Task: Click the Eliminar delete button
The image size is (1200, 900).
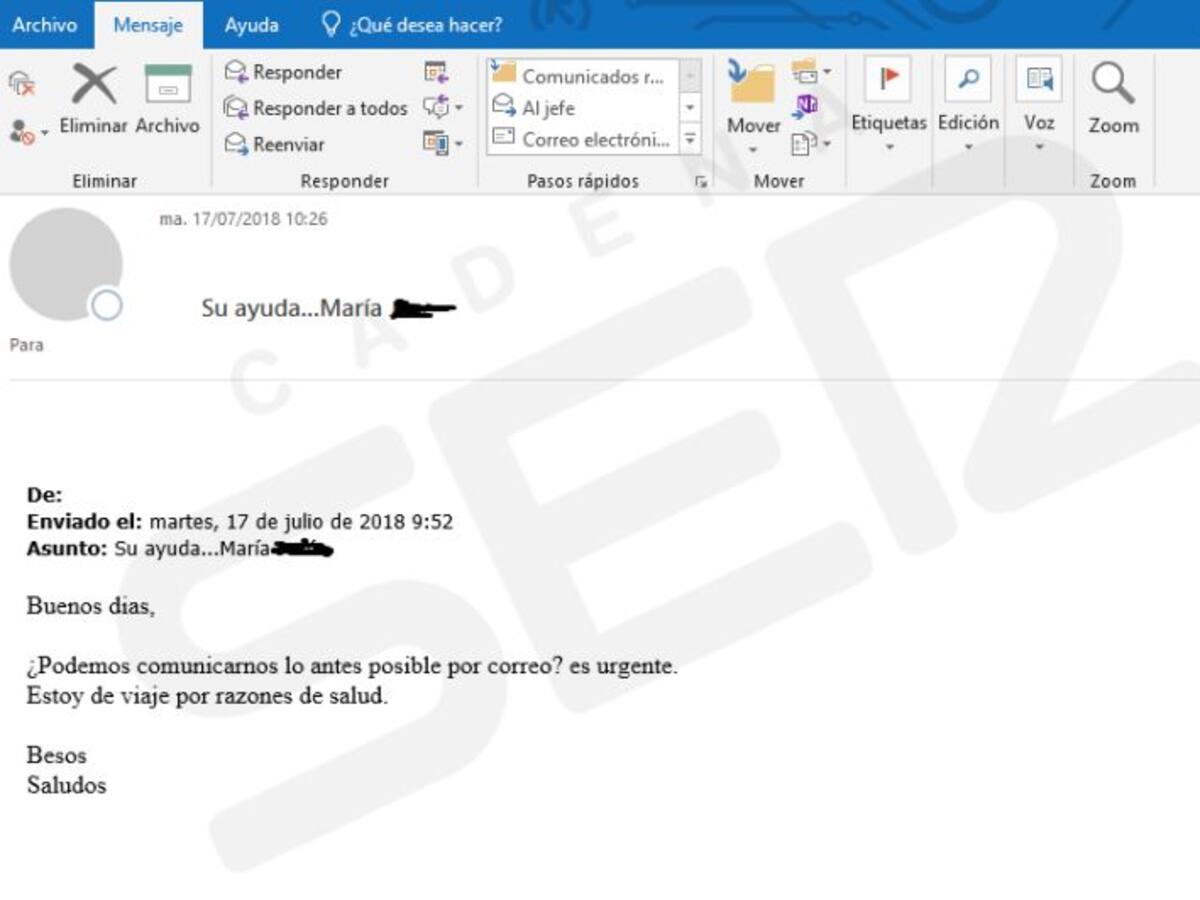Action: (93, 99)
